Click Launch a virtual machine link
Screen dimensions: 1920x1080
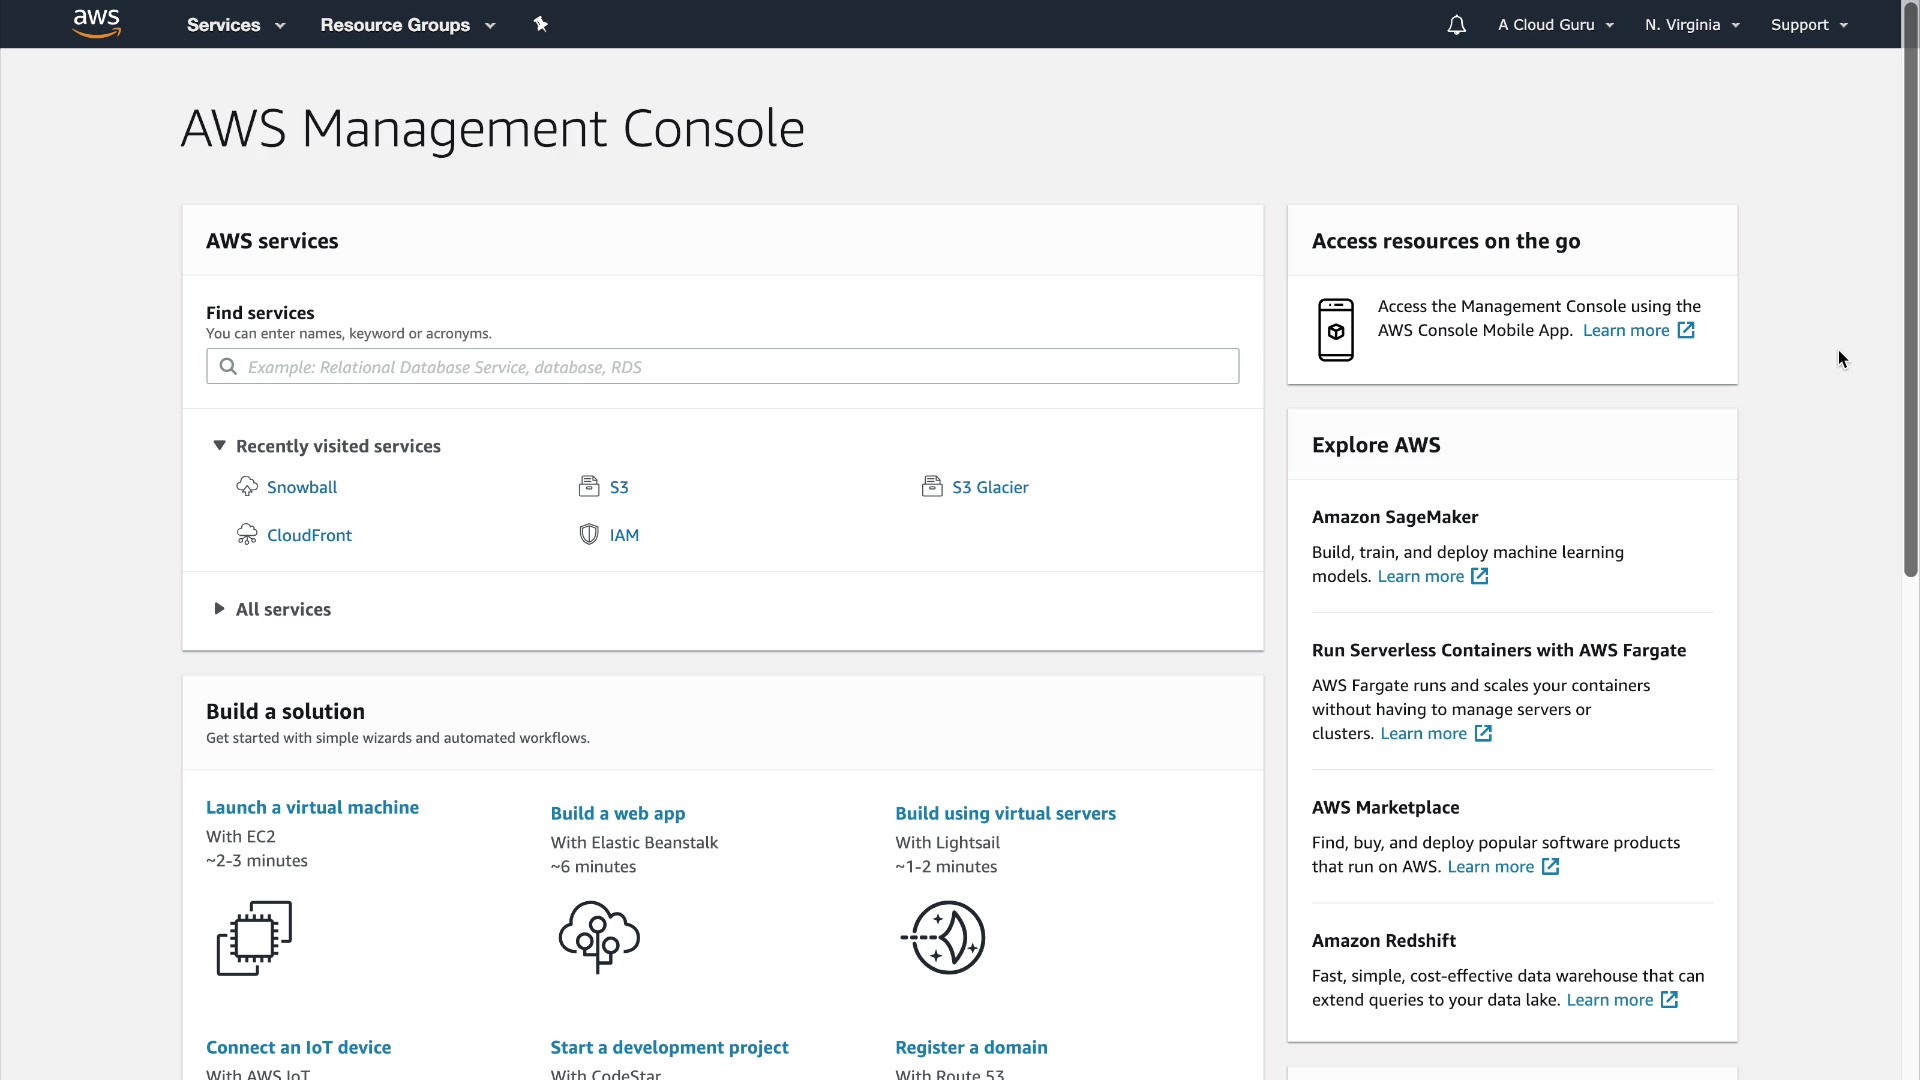pyautogui.click(x=312, y=807)
